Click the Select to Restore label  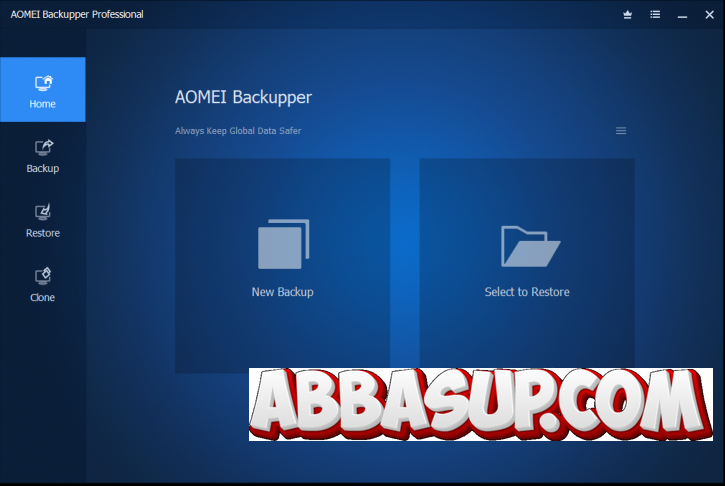(x=527, y=292)
